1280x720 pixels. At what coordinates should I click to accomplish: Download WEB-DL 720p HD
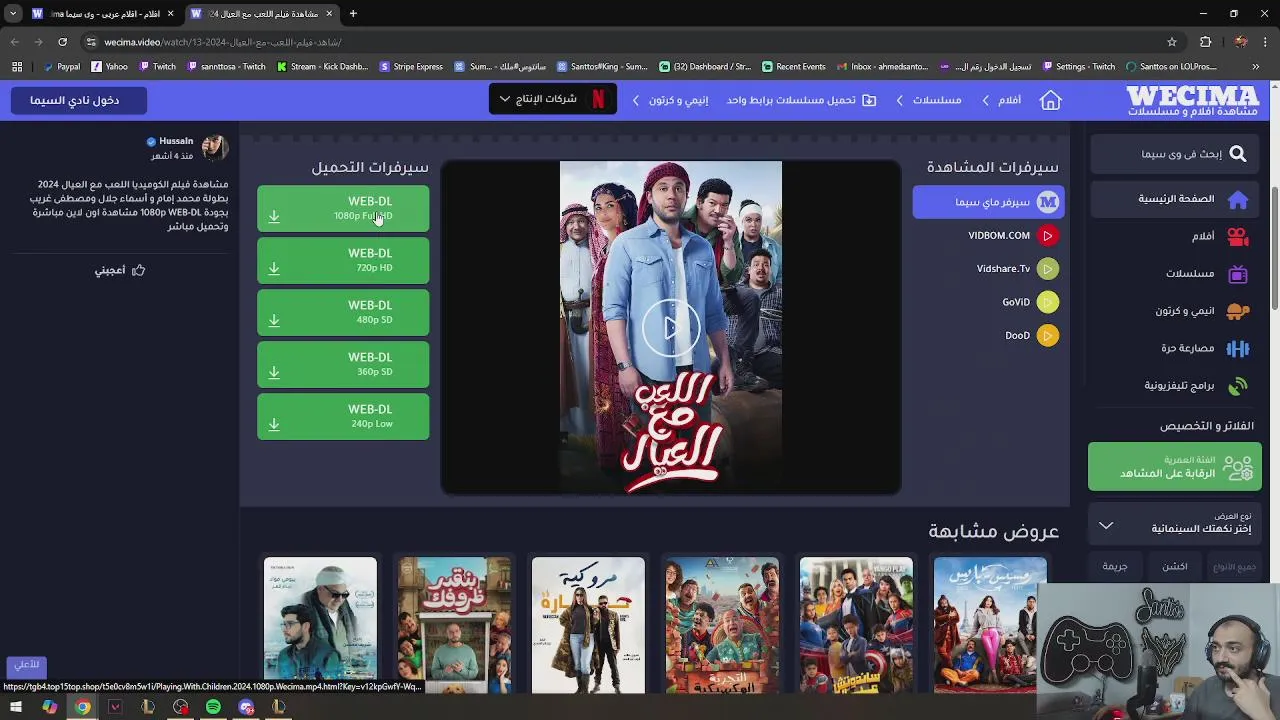343,260
